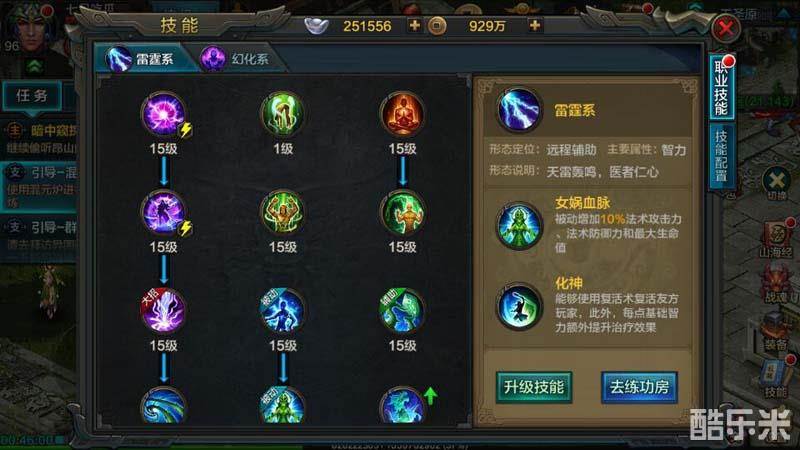
Task: Tap the 女娲血脉 passive skill icon
Action: click(x=519, y=225)
